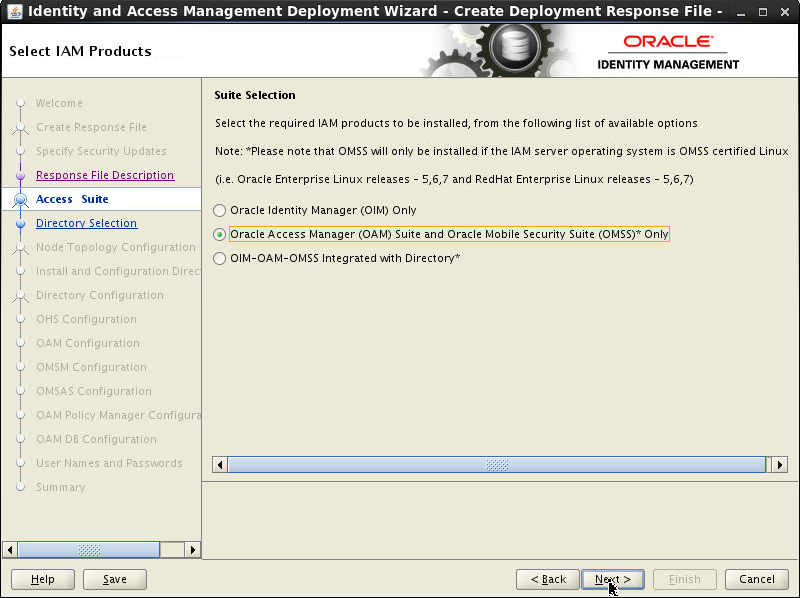Click the Create Response File step label
This screenshot has height=598, width=800.
click(x=91, y=127)
